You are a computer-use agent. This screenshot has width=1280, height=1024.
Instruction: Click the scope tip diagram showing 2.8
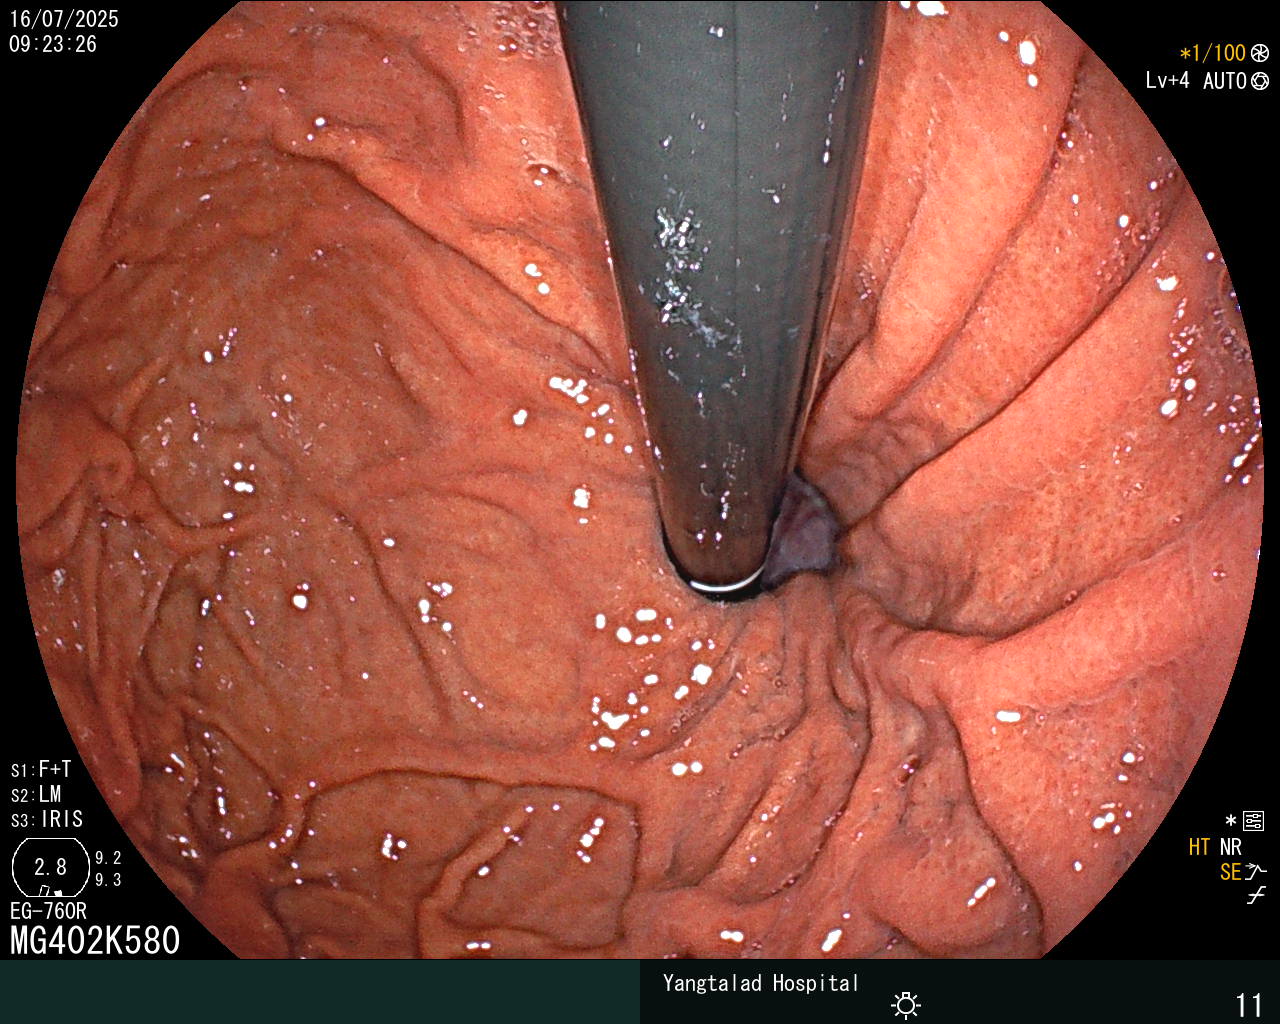coord(51,867)
